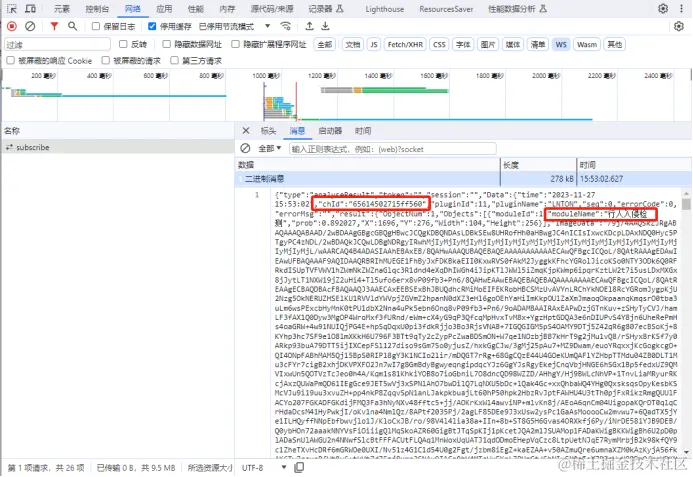Select the binary message row
Image resolution: width=693 pixels, height=477 pixels.
coord(463,179)
